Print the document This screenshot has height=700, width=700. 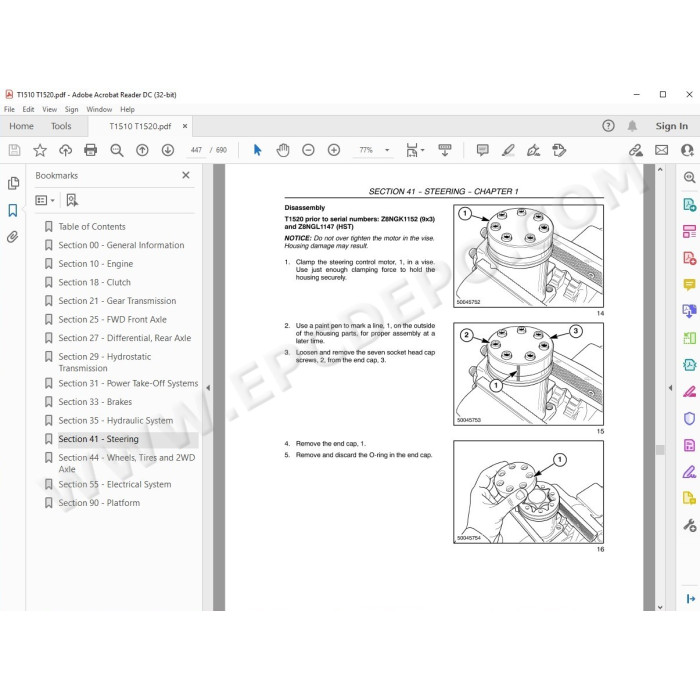[91, 150]
